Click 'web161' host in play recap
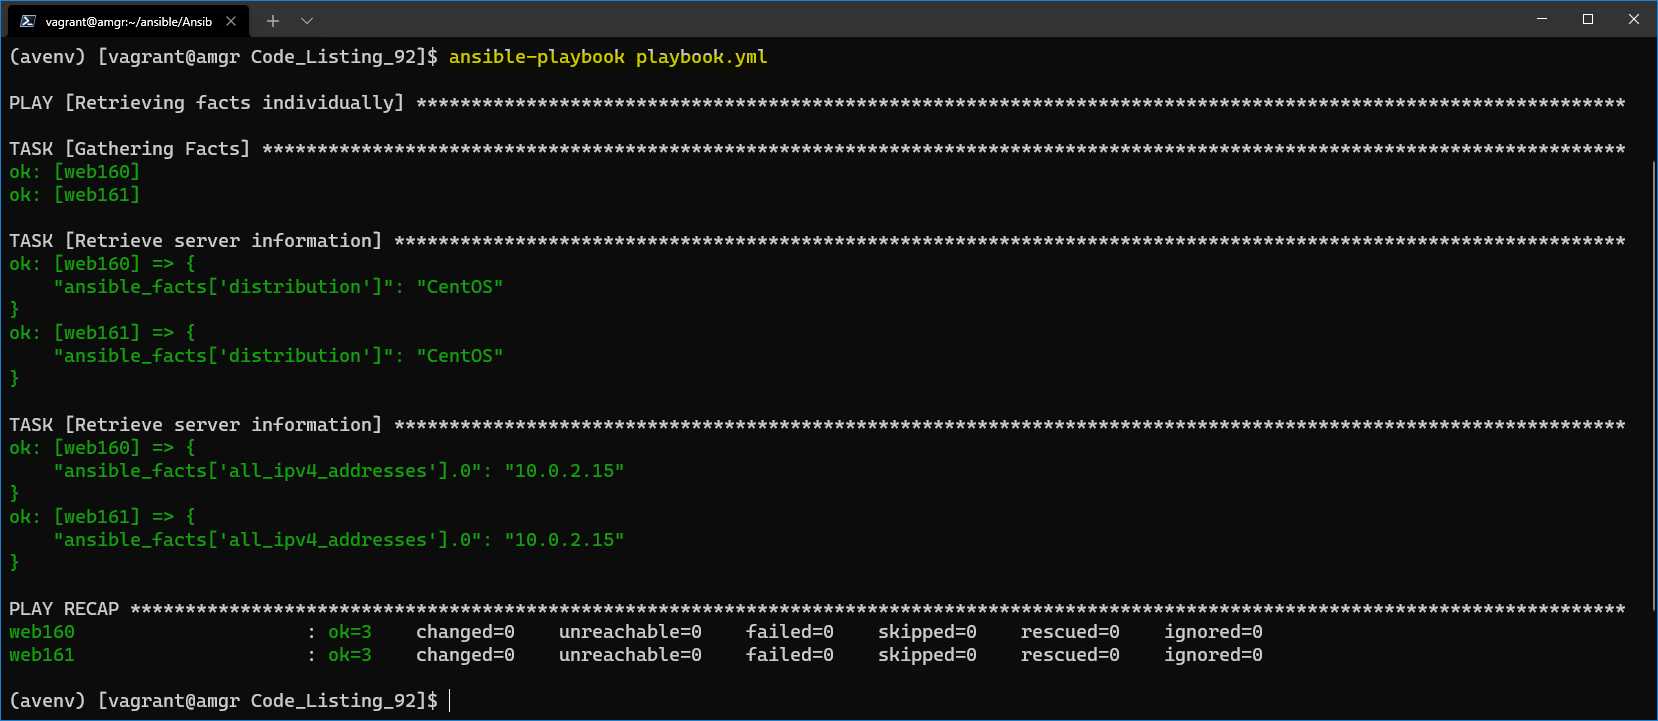This screenshot has height=721, width=1658. point(42,655)
